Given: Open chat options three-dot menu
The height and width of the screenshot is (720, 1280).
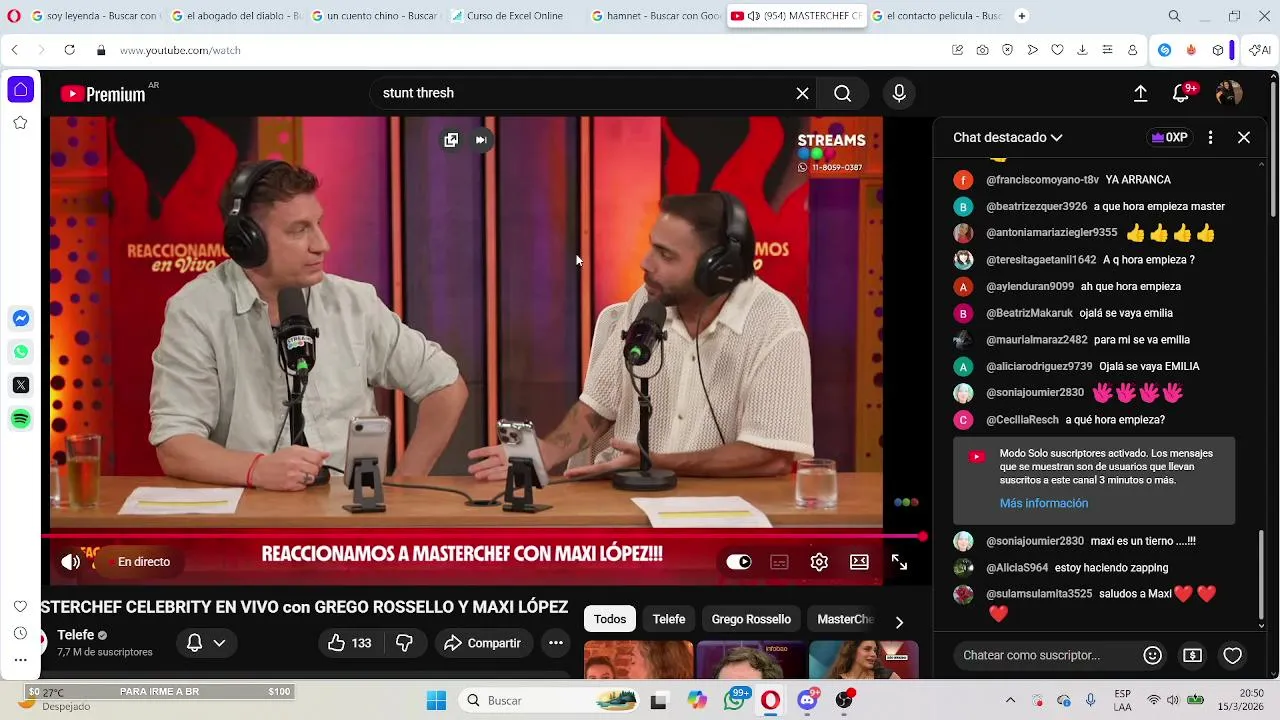Looking at the screenshot, I should 1210,138.
